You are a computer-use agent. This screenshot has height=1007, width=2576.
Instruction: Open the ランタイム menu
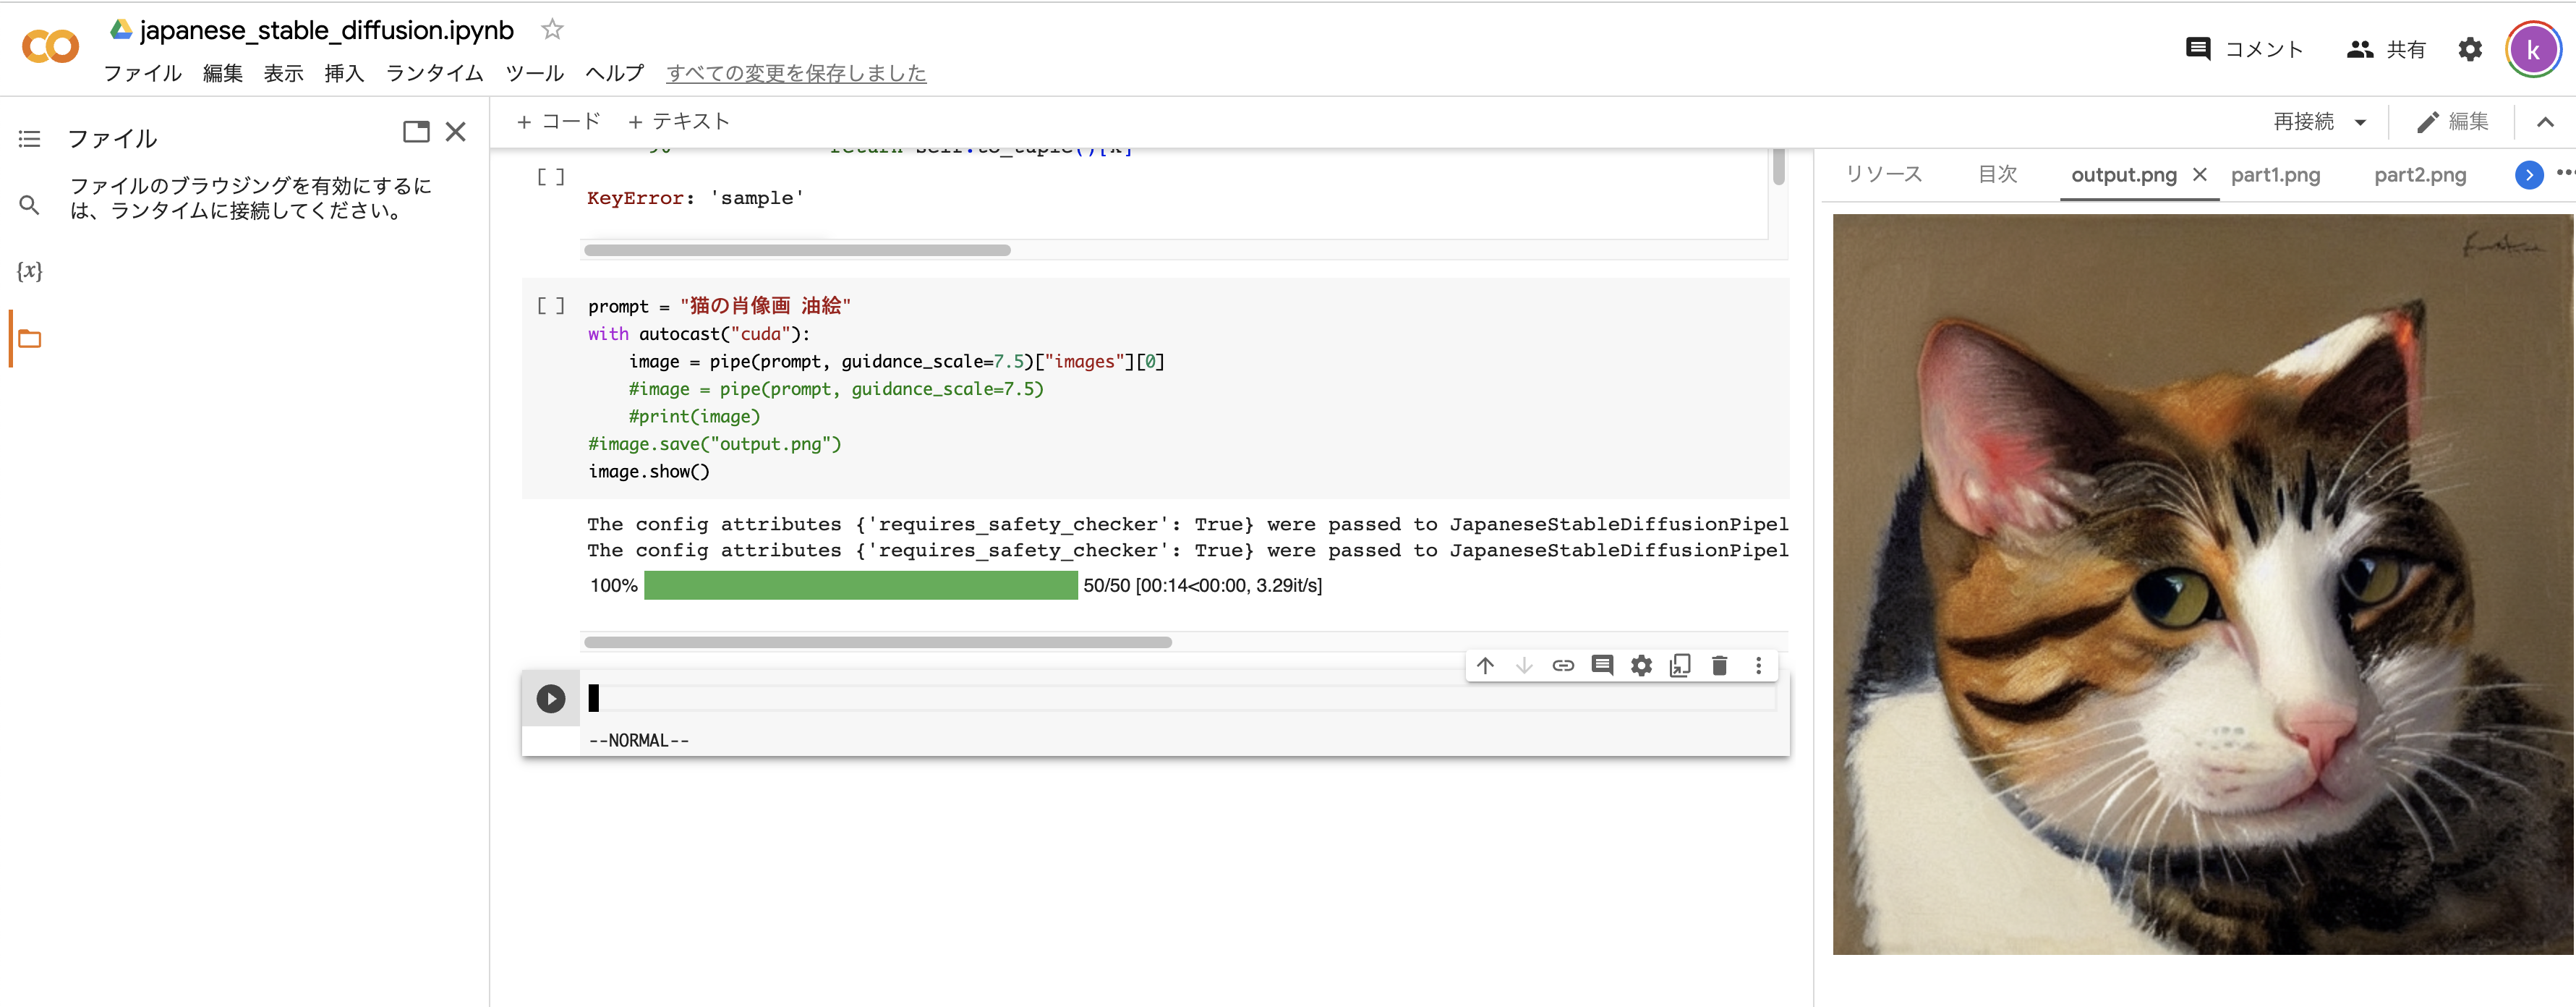[434, 73]
